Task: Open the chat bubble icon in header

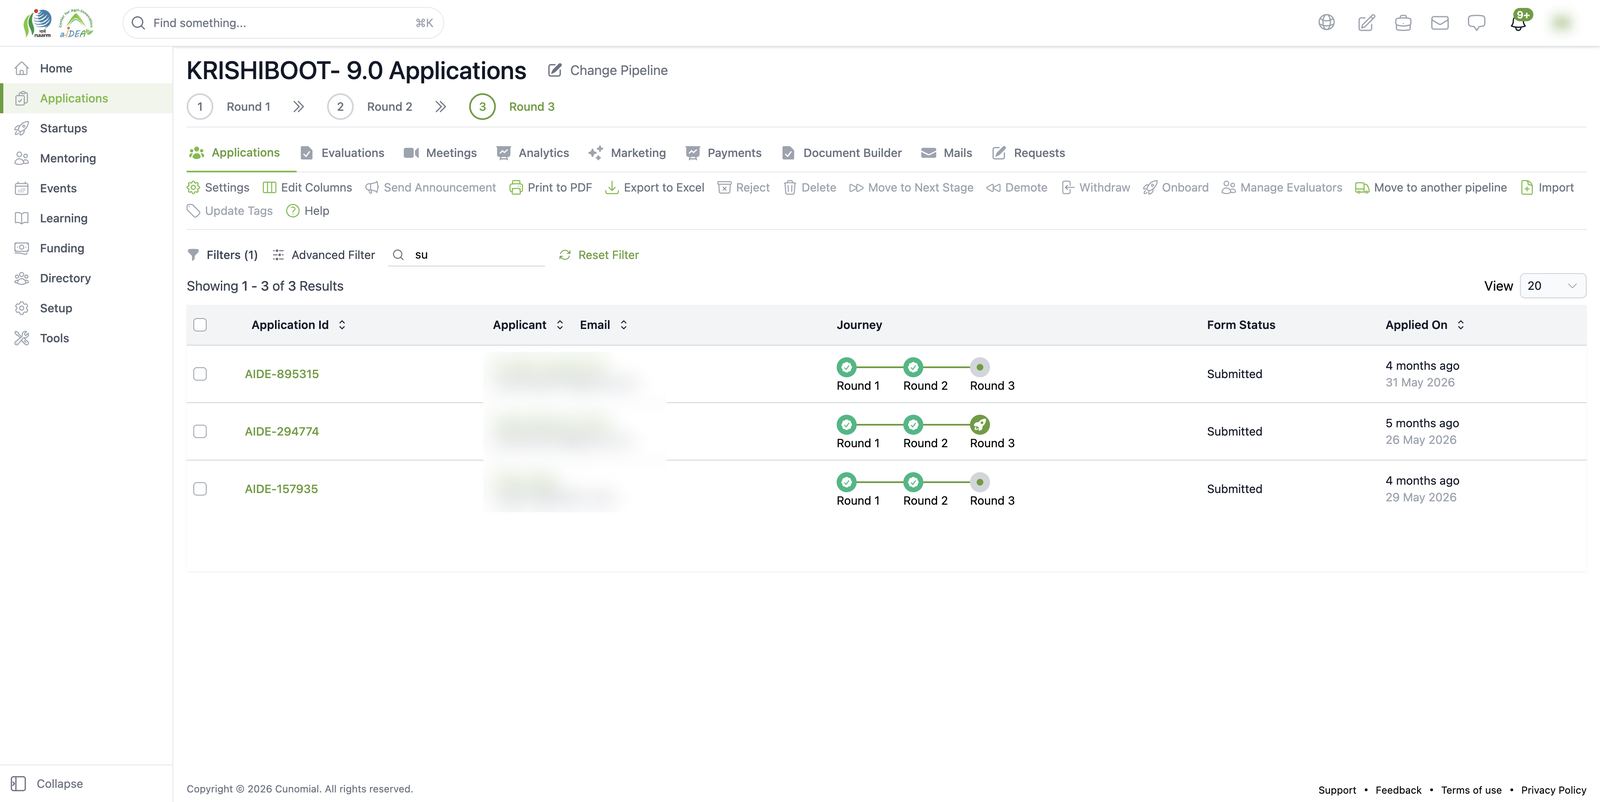Action: click(x=1477, y=23)
